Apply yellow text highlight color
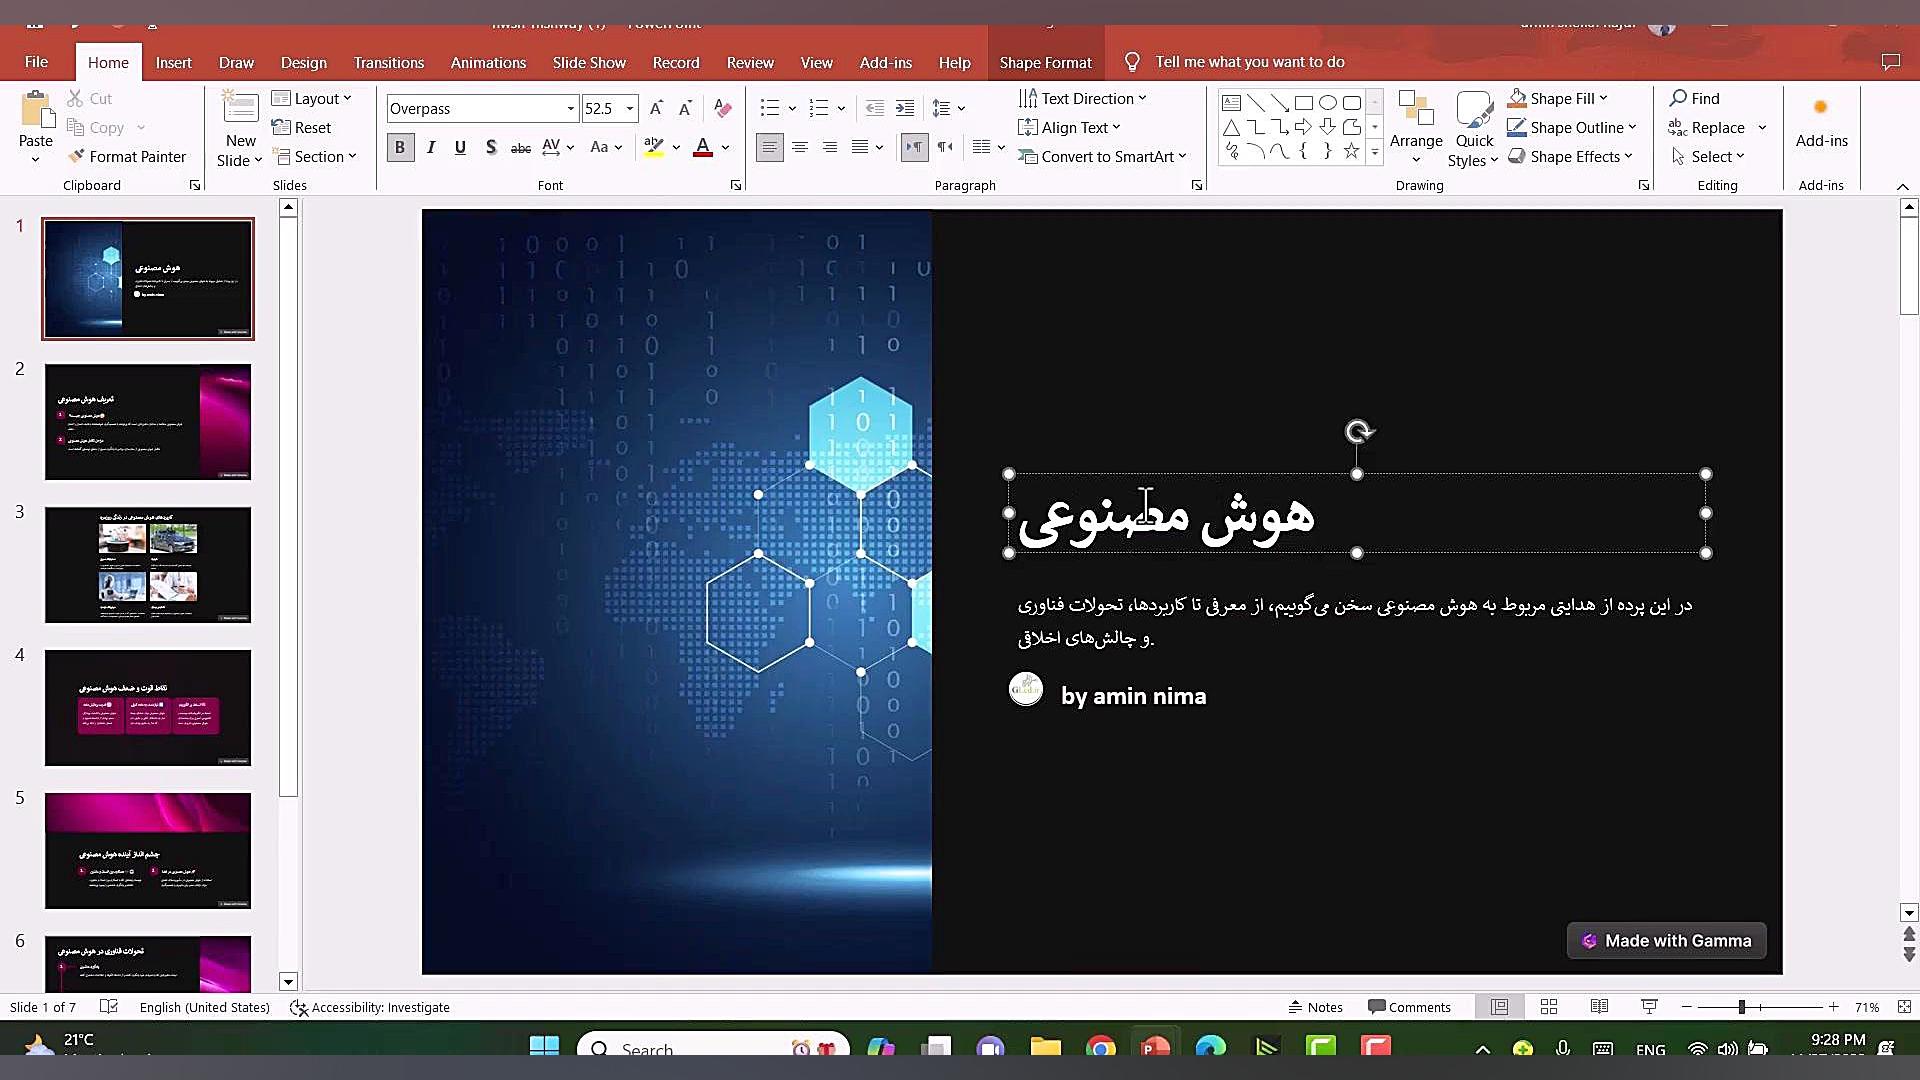This screenshot has height=1080, width=1920. (654, 147)
